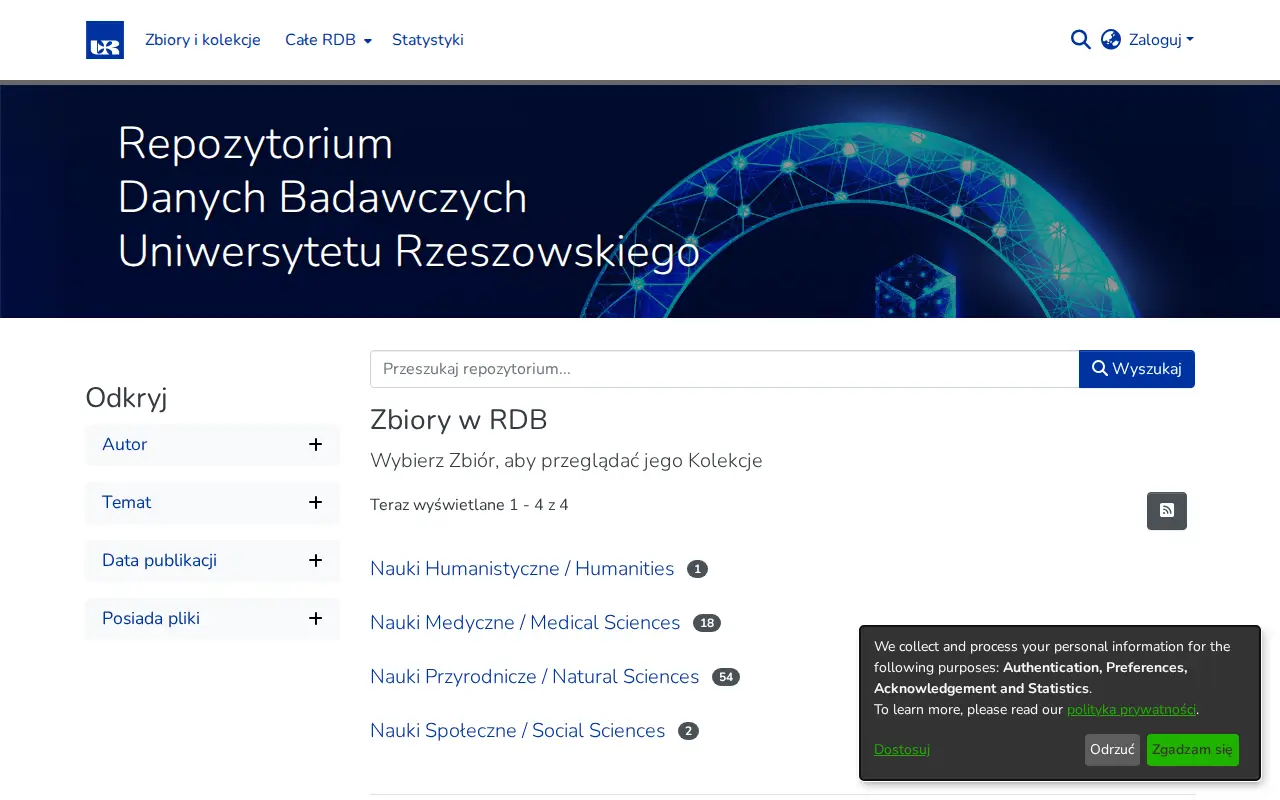This screenshot has width=1280, height=800.
Task: Open Nauki Humanistyczne / Humanities collection
Action: (522, 569)
